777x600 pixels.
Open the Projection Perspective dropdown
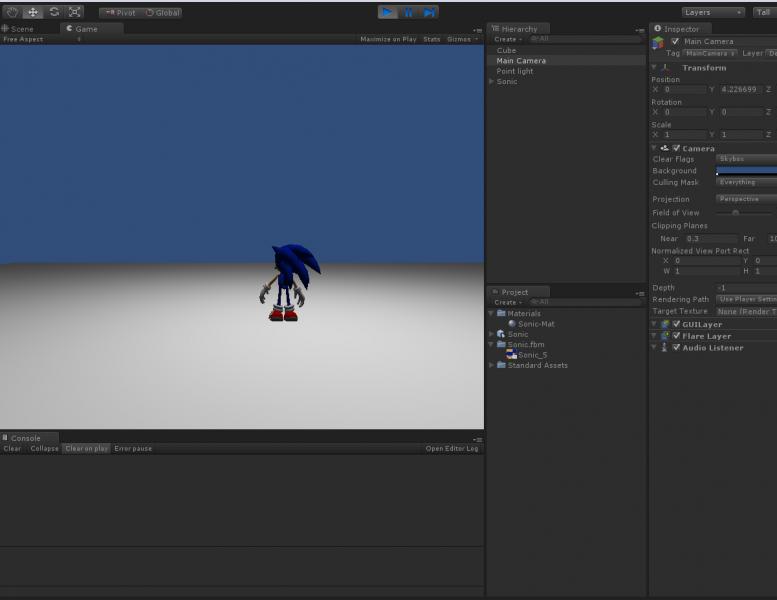click(x=746, y=199)
